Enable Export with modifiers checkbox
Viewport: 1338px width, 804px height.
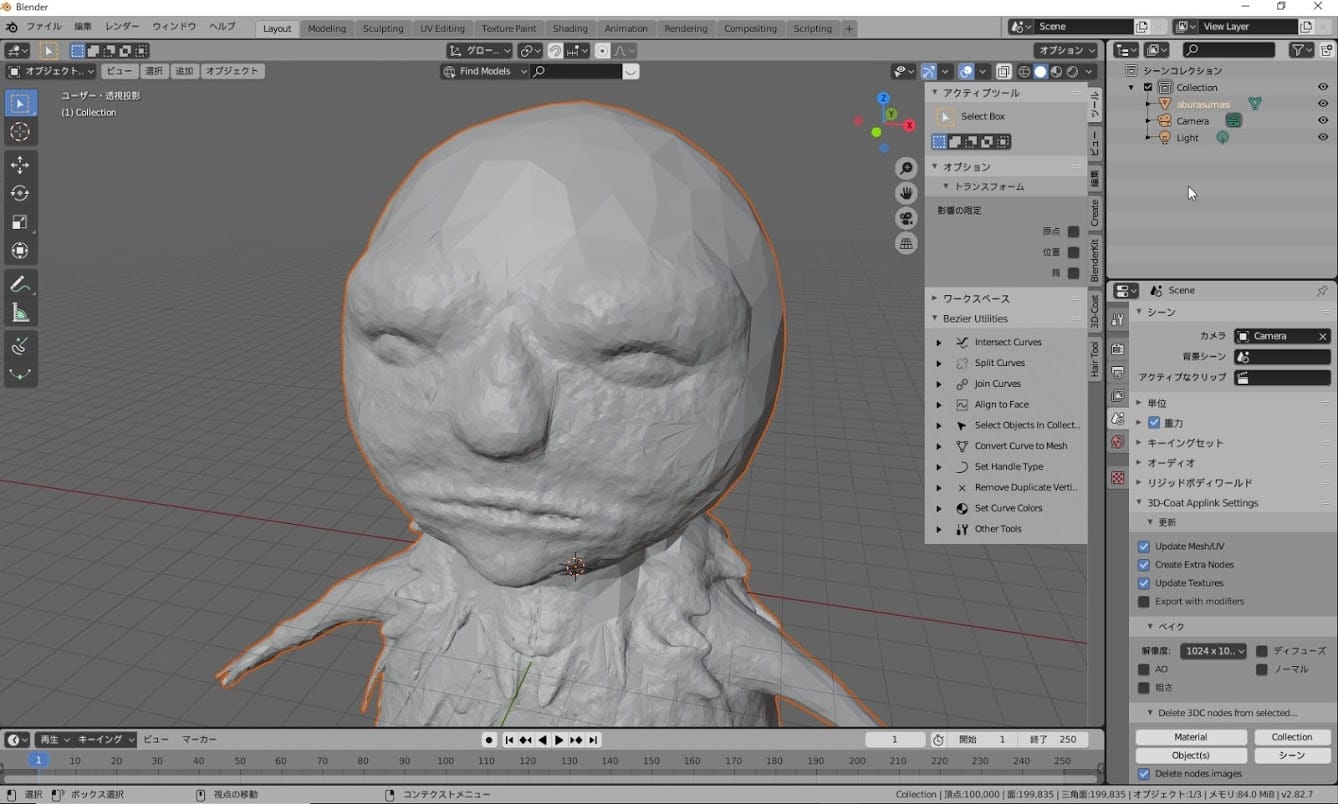coord(1144,601)
